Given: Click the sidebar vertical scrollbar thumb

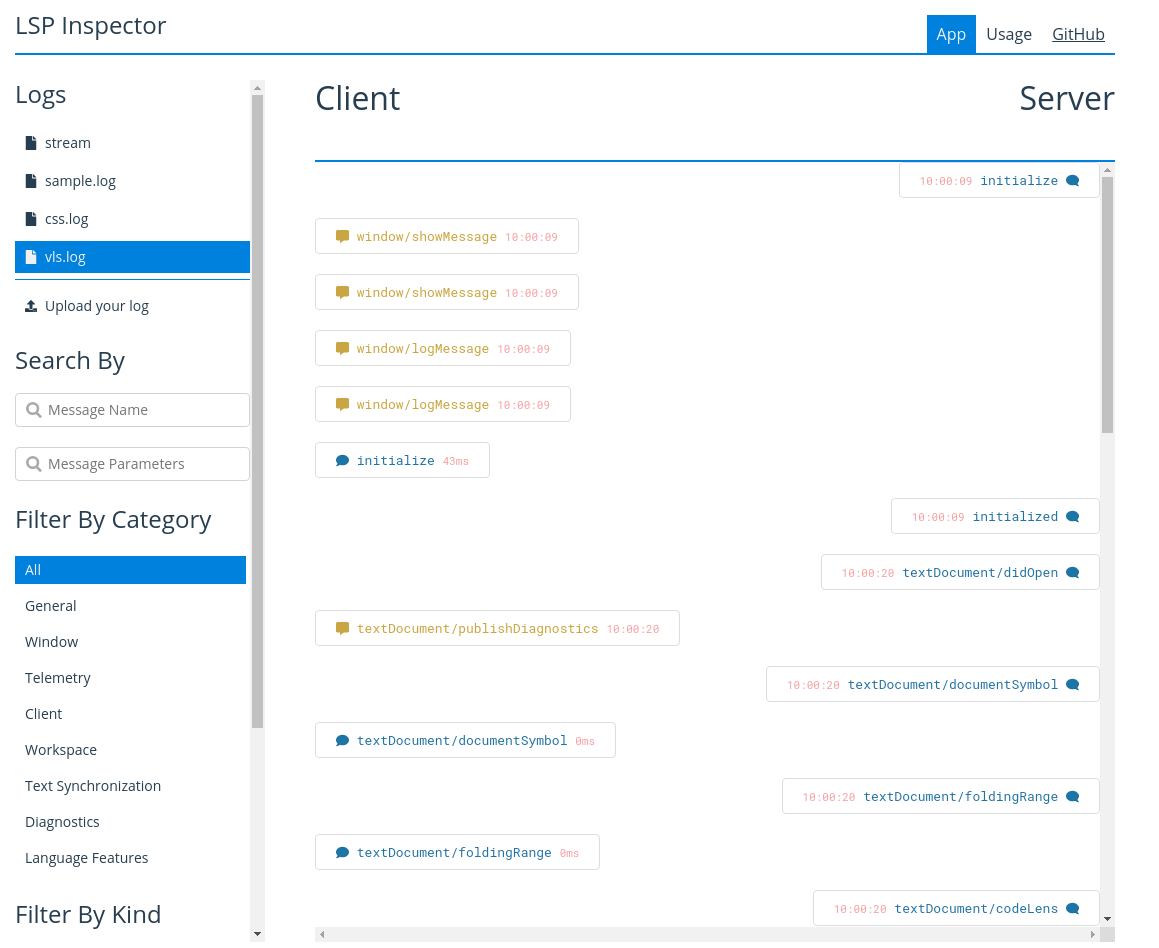Looking at the screenshot, I should coord(257,412).
